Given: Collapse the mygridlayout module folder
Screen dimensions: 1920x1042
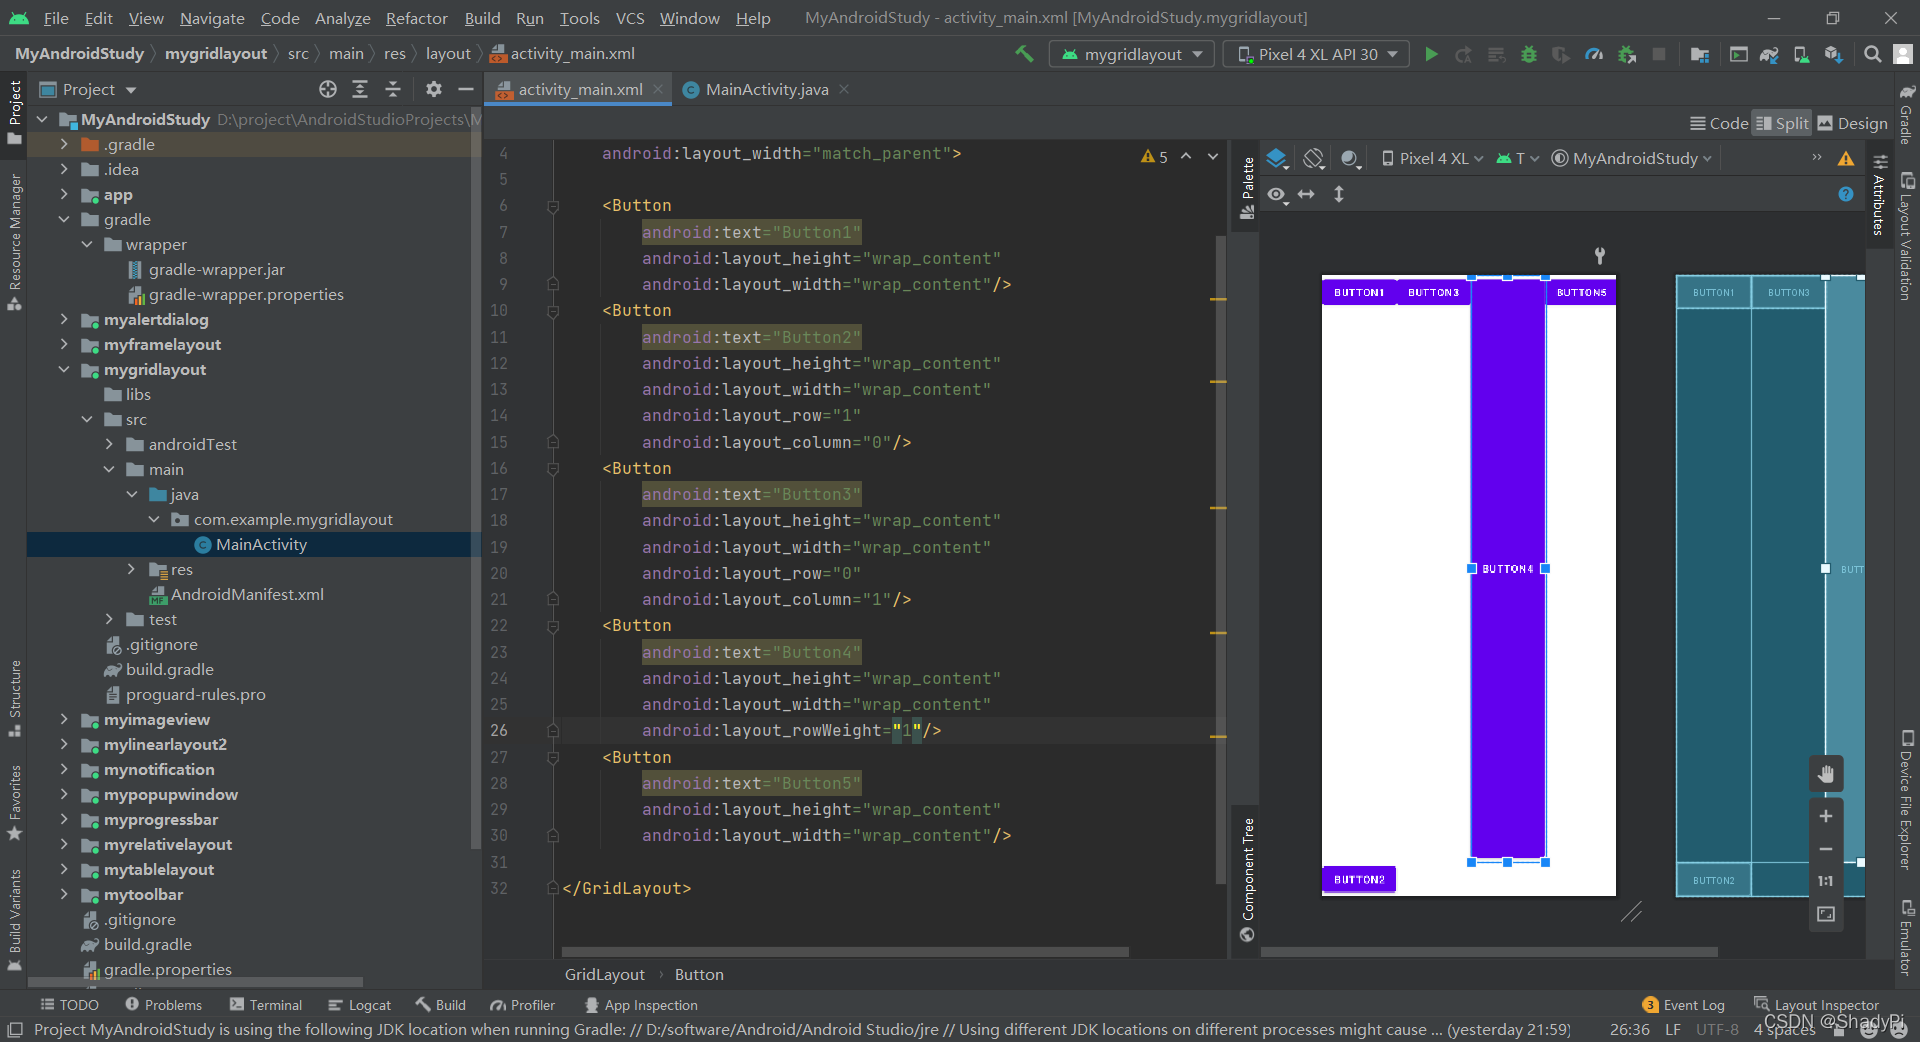Looking at the screenshot, I should pos(64,369).
